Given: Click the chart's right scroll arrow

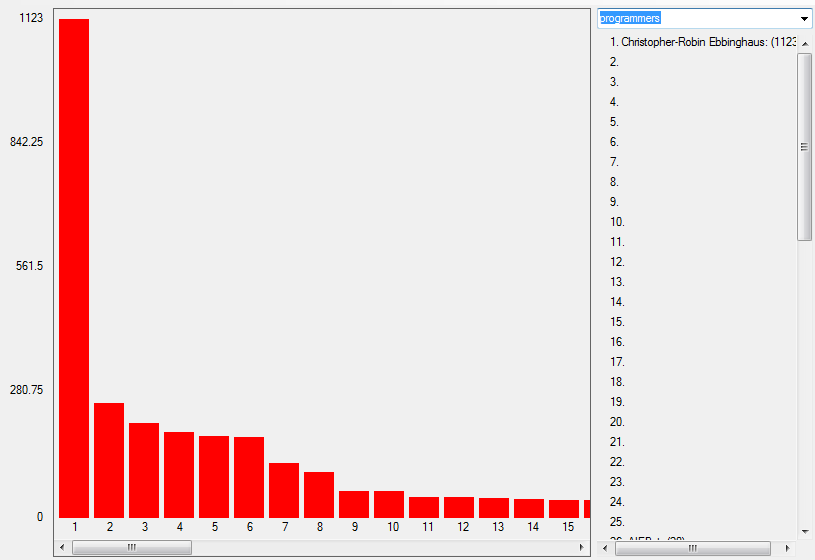Looking at the screenshot, I should (x=582, y=547).
